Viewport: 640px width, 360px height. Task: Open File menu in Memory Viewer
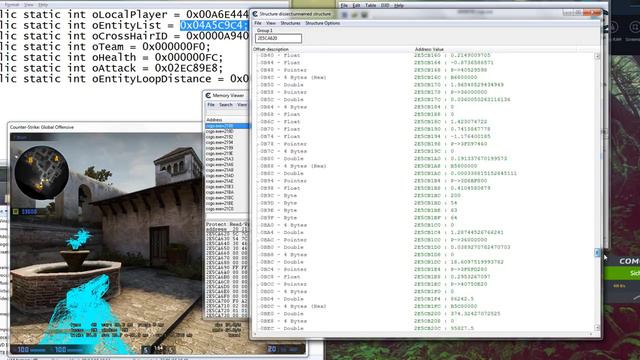[x=211, y=105]
